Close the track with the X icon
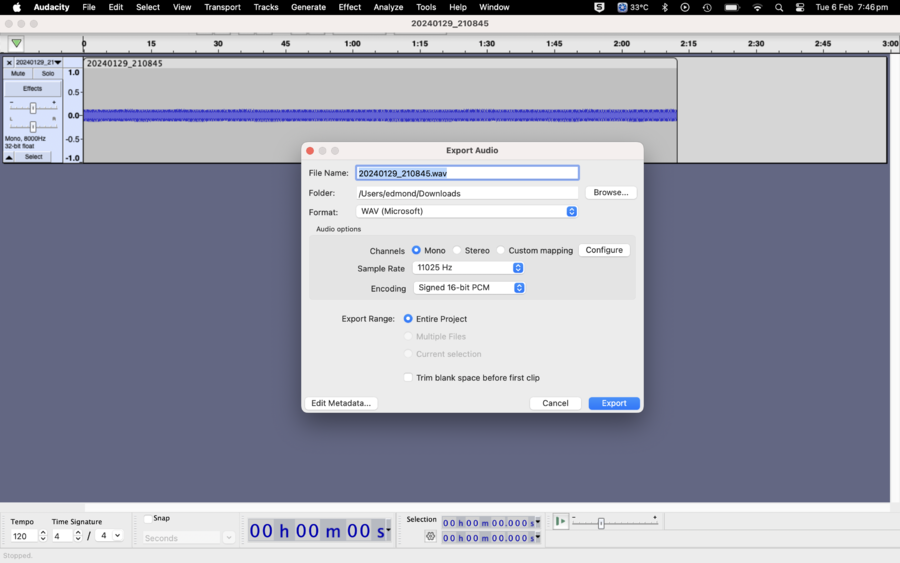This screenshot has width=900, height=563. coord(9,62)
